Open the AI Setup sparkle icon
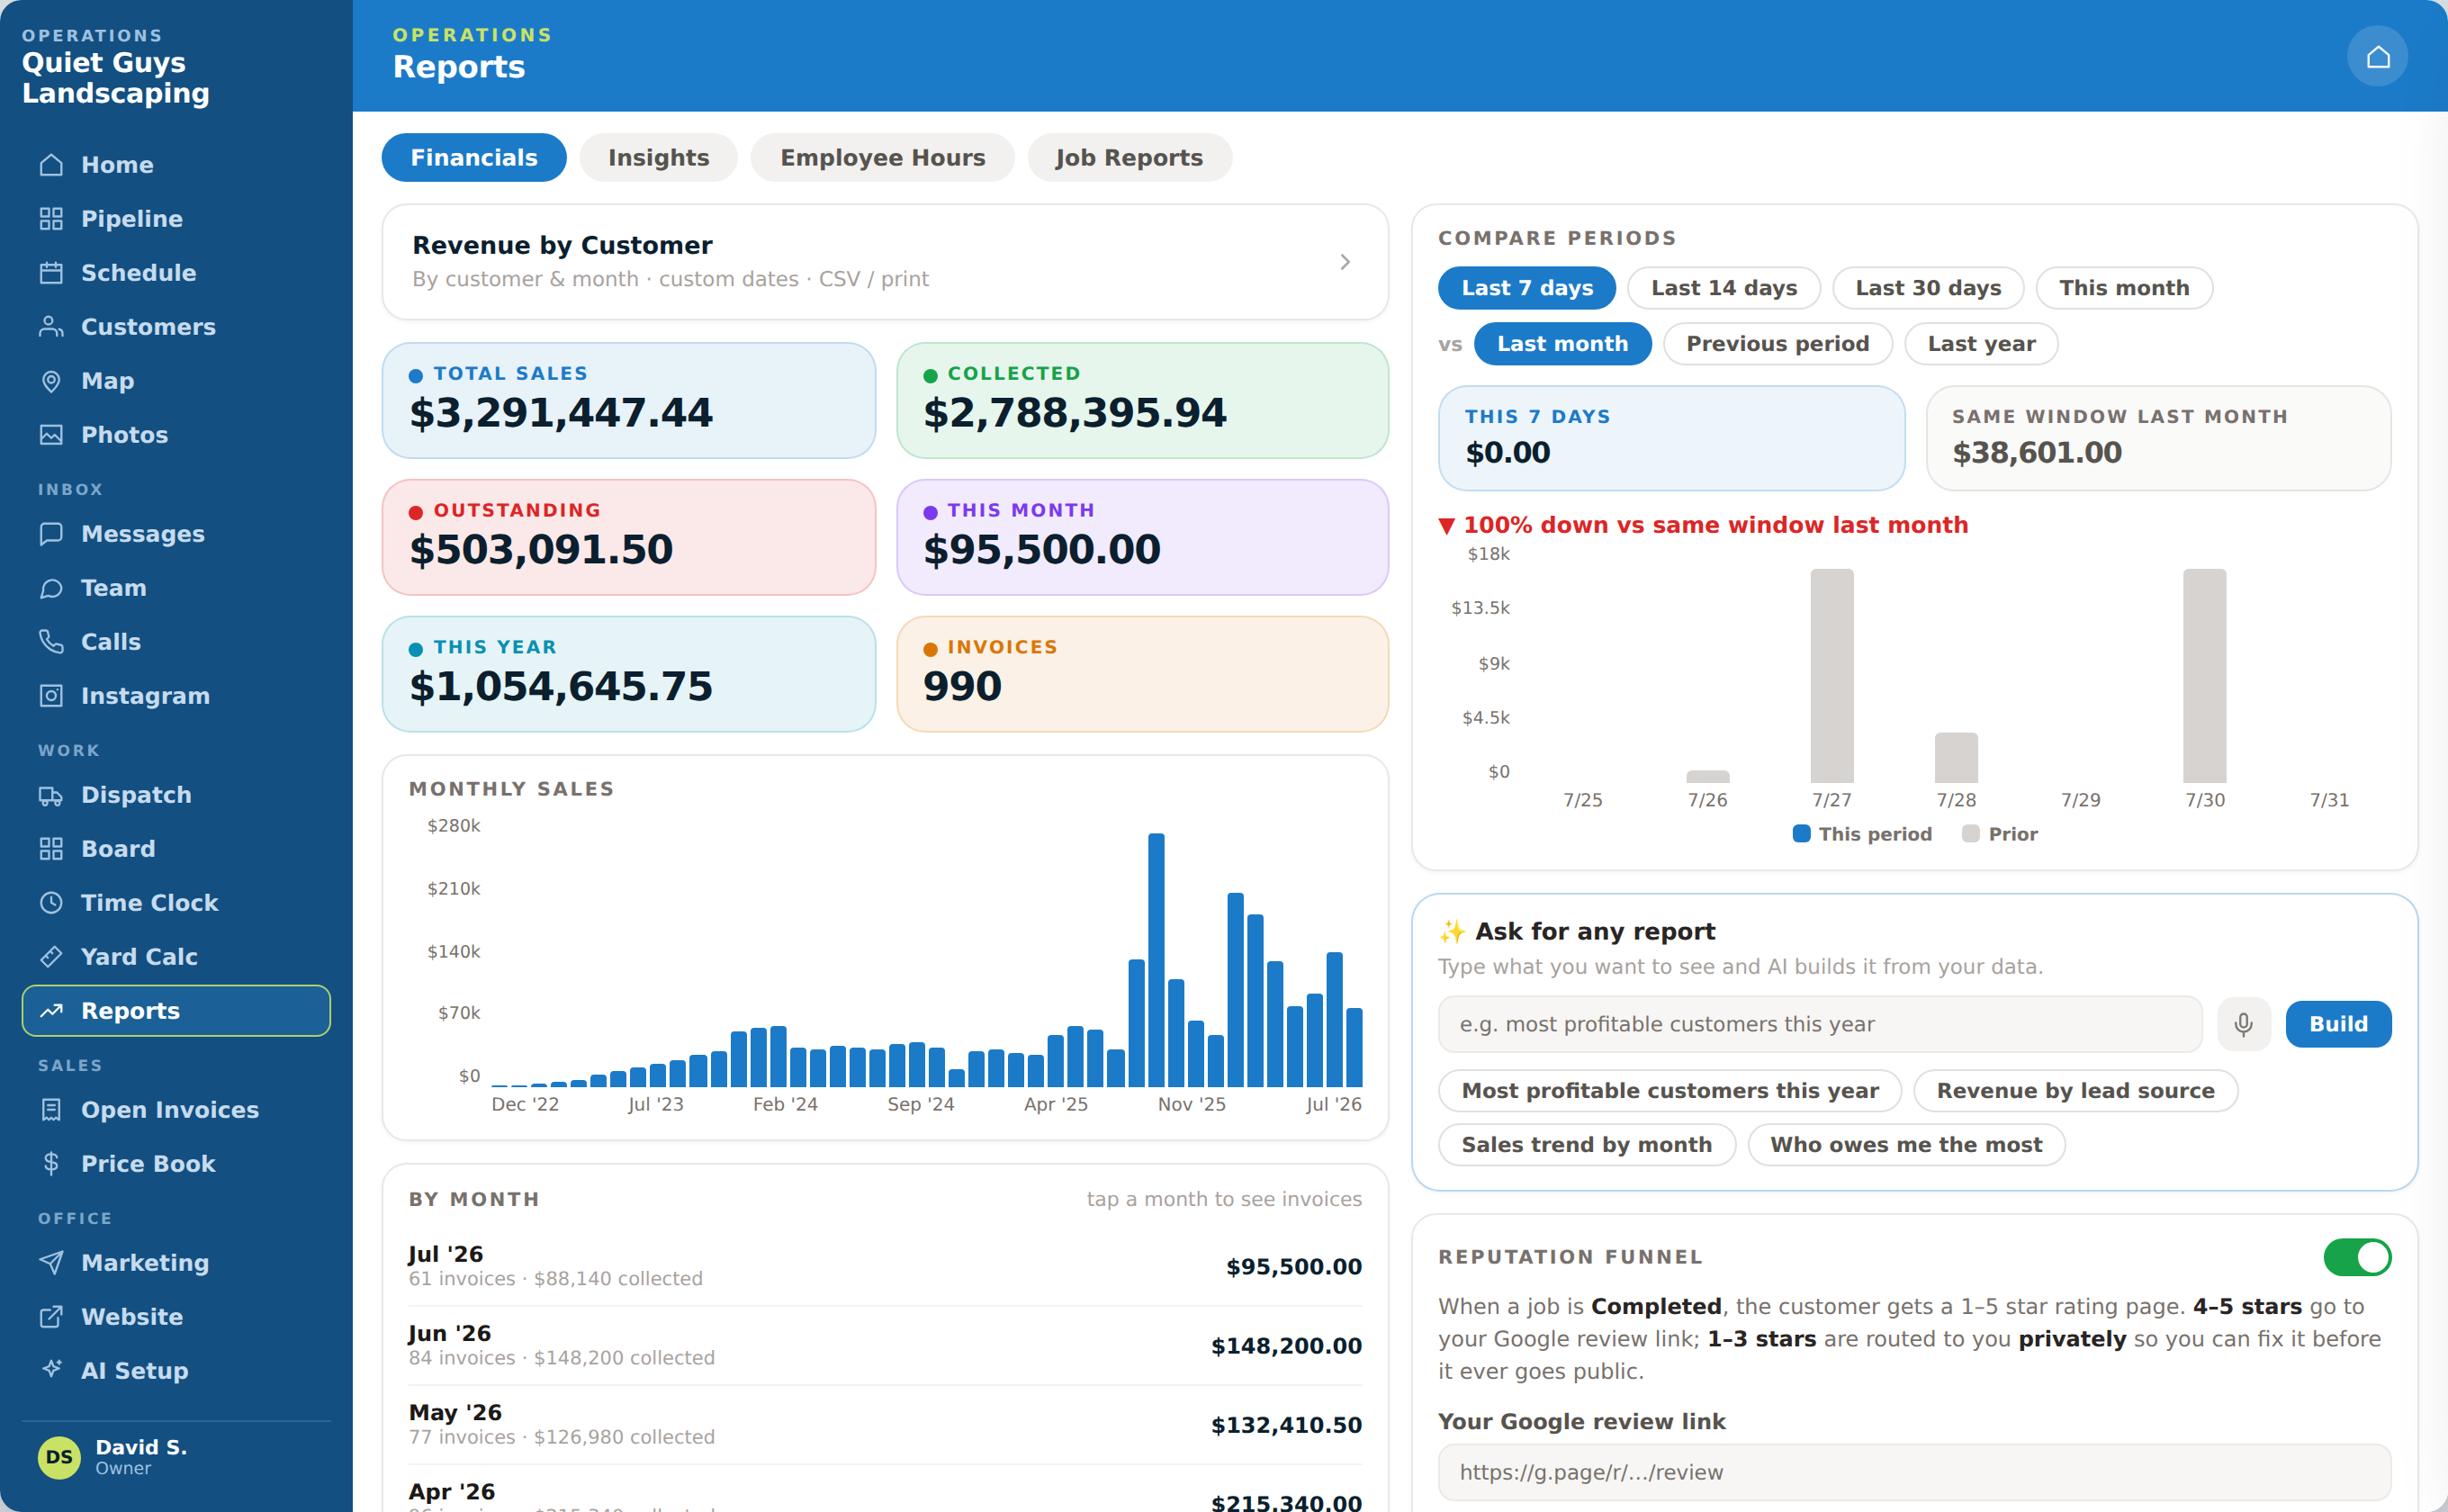 (x=51, y=1369)
